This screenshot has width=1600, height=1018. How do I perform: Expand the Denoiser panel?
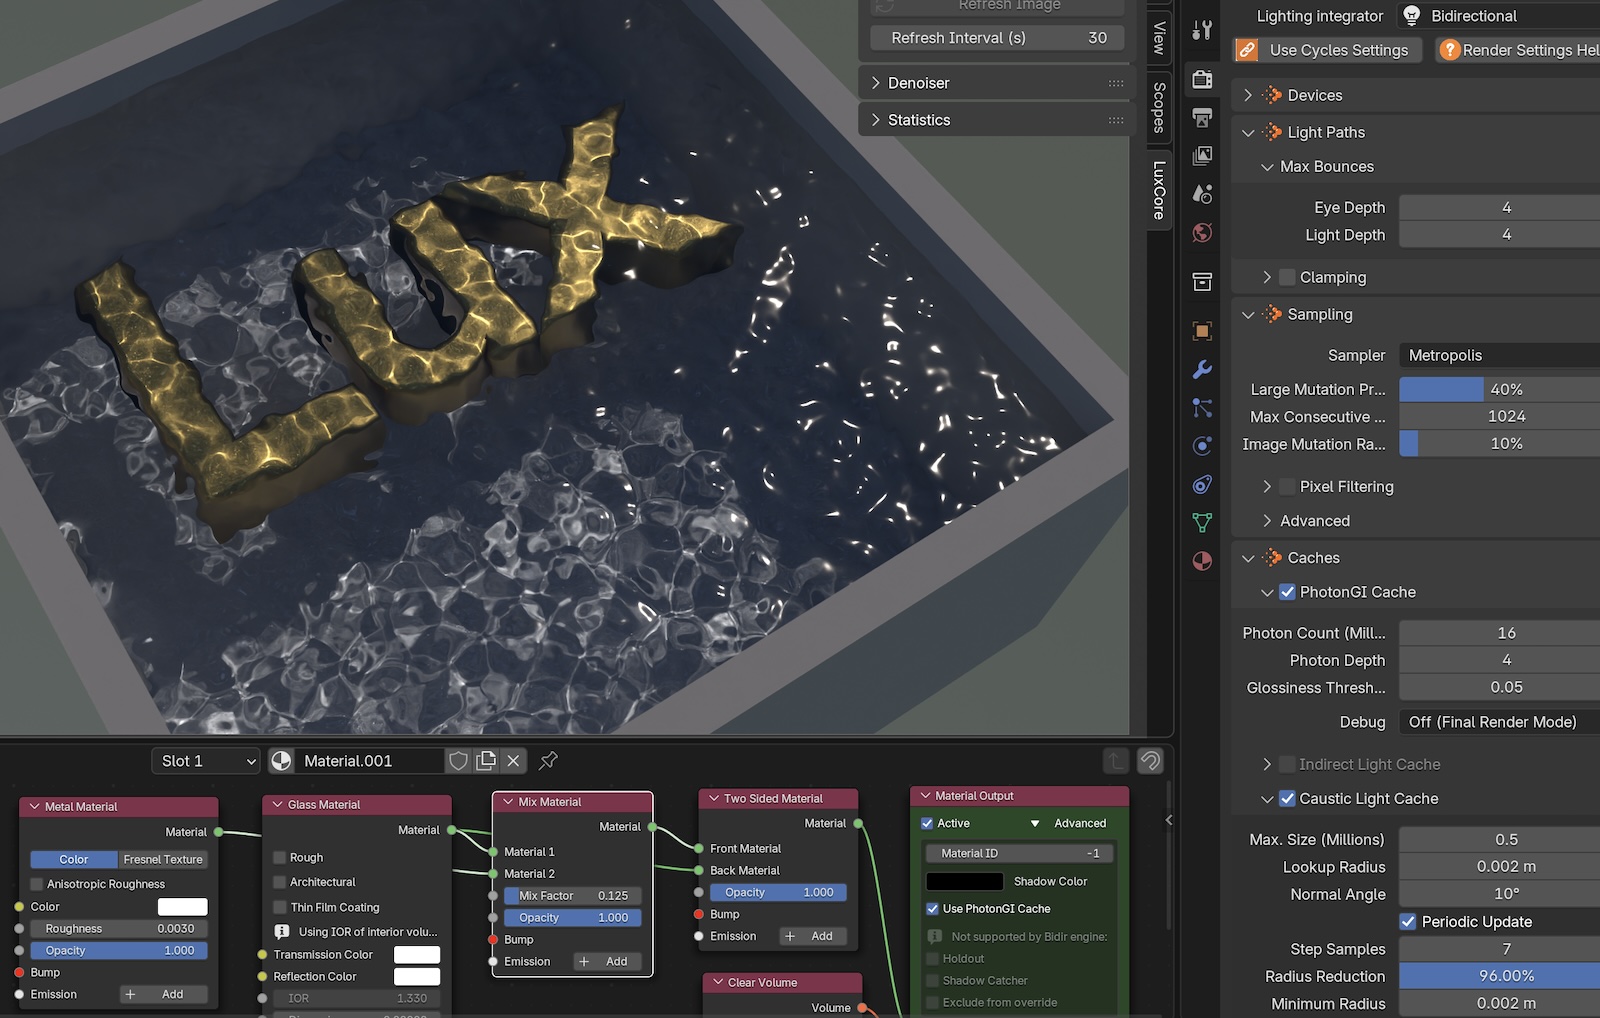[918, 83]
